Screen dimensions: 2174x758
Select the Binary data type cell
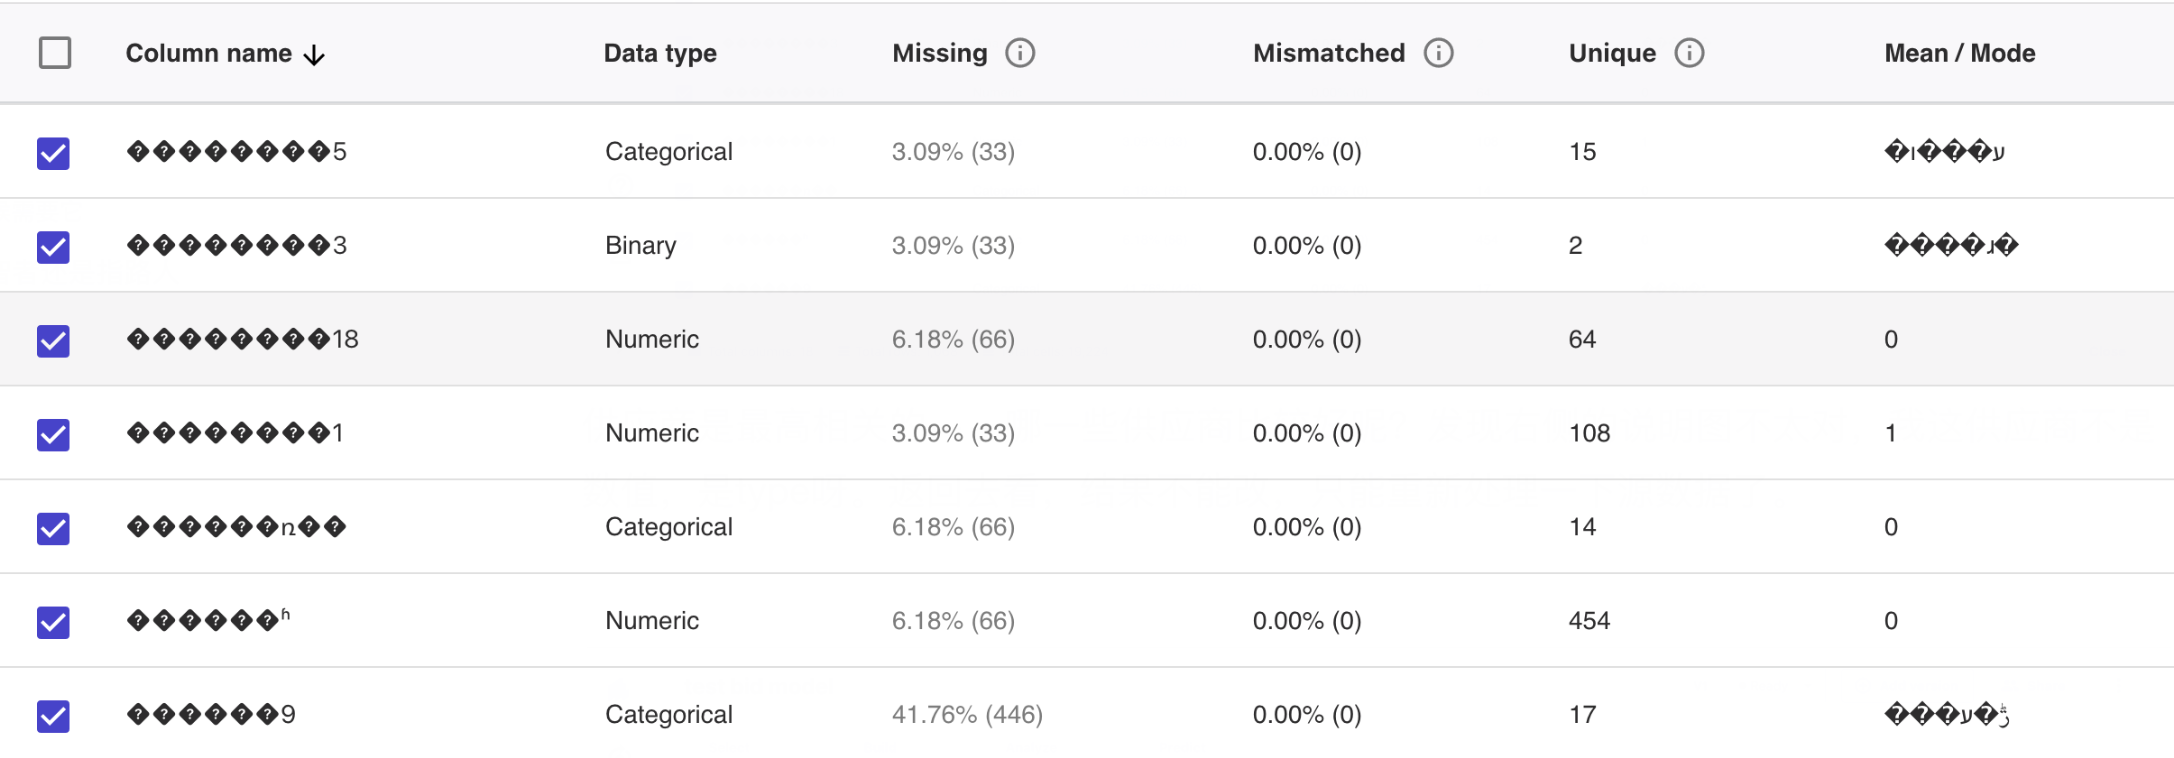[640, 246]
